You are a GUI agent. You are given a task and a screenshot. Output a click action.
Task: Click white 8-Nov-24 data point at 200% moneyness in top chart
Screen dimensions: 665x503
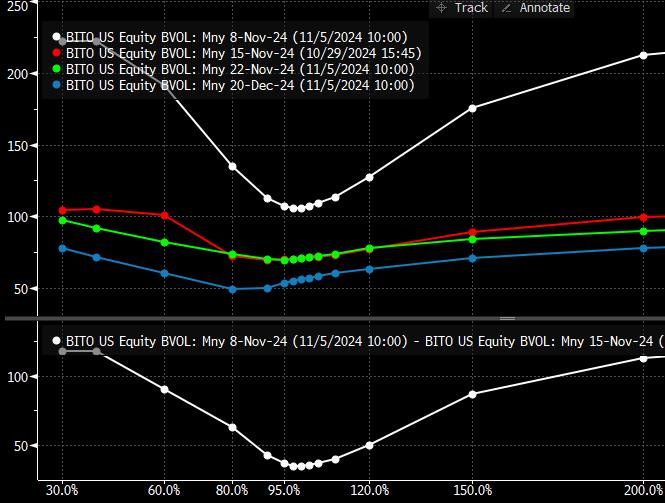(x=643, y=56)
